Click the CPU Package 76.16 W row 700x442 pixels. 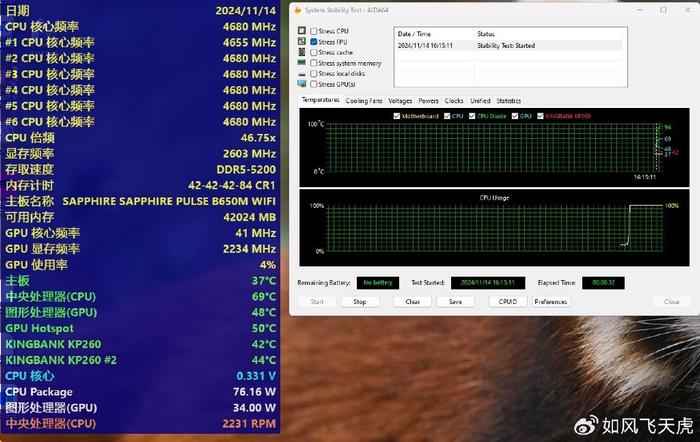(x=140, y=392)
